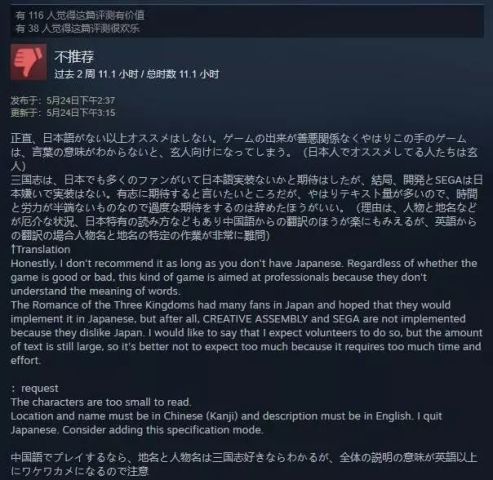Viewport: 493px width, 480px height.
Task: Click the single word 'effort.' line
Action: tap(26, 361)
